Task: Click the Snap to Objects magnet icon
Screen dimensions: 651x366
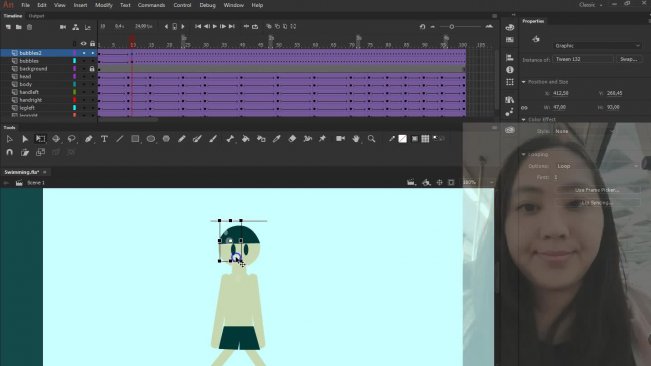Action: click(x=10, y=152)
